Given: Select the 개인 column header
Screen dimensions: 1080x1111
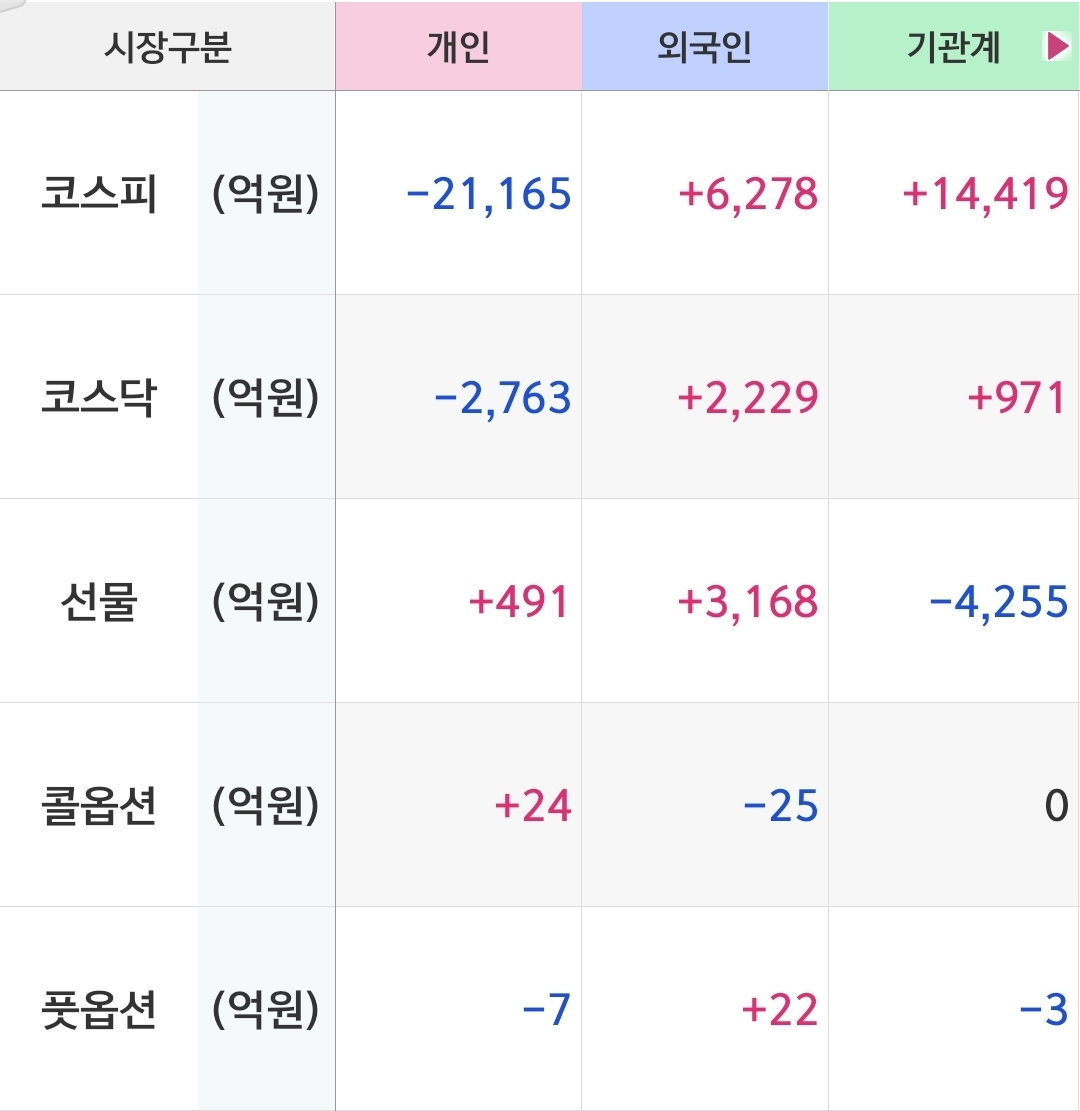Looking at the screenshot, I should [x=458, y=47].
